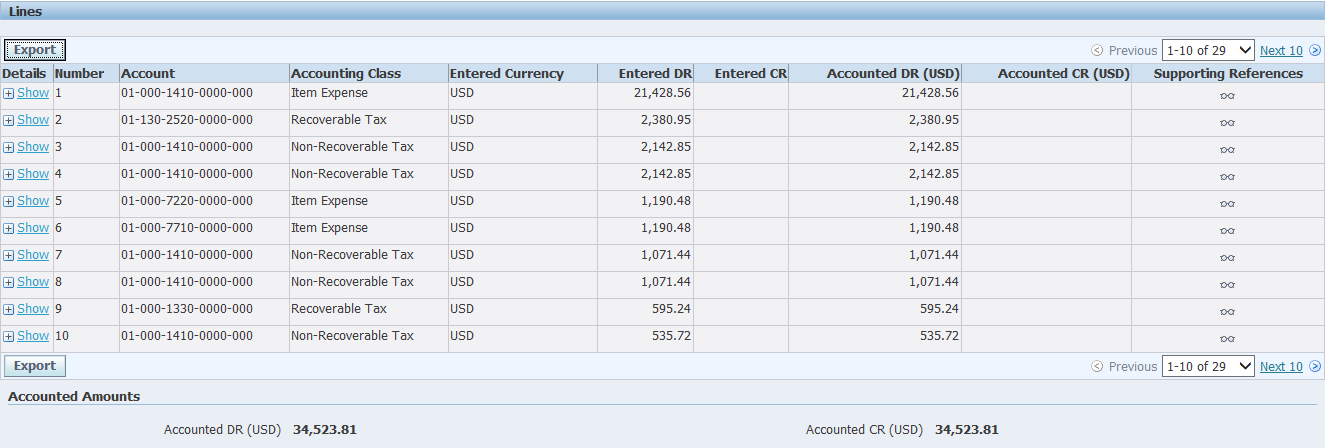
Task: Click the bottom next page arrow icon
Action: tap(1315, 367)
